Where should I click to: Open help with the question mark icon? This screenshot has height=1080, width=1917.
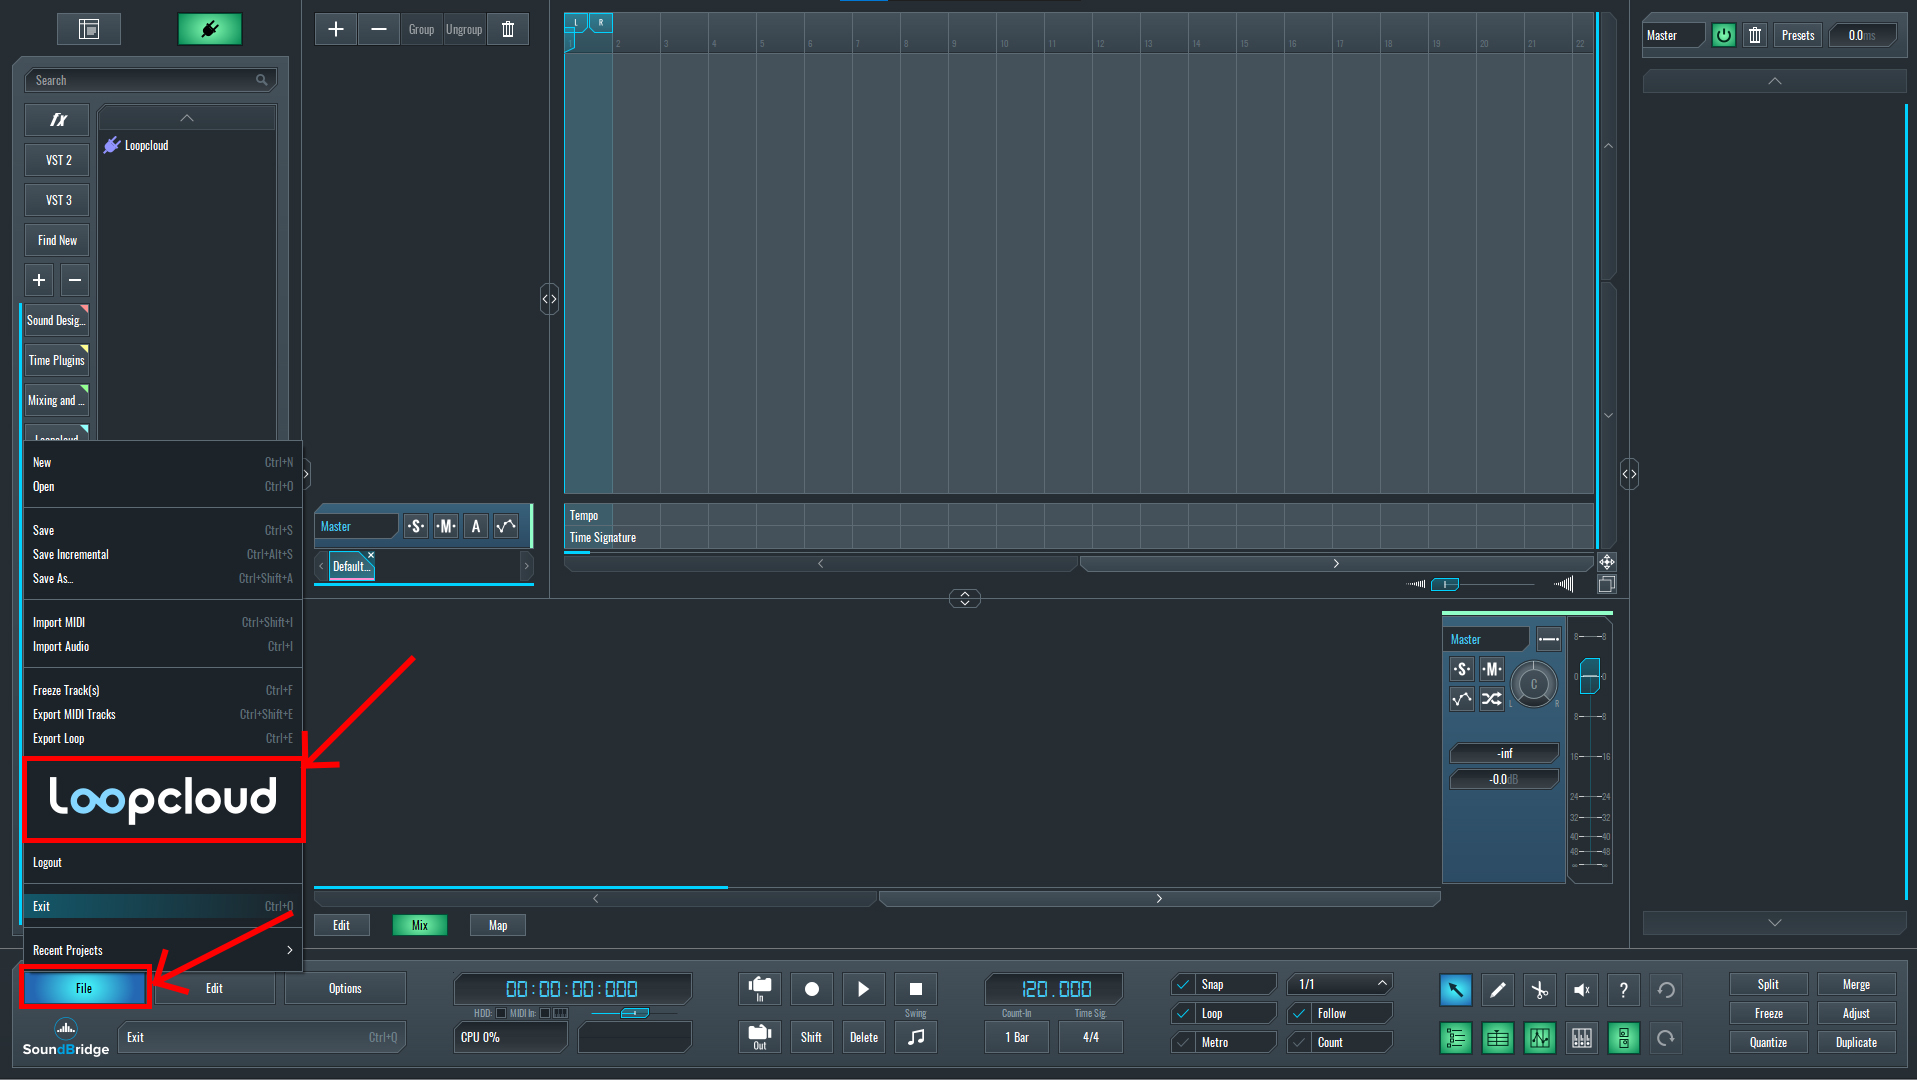pos(1623,990)
